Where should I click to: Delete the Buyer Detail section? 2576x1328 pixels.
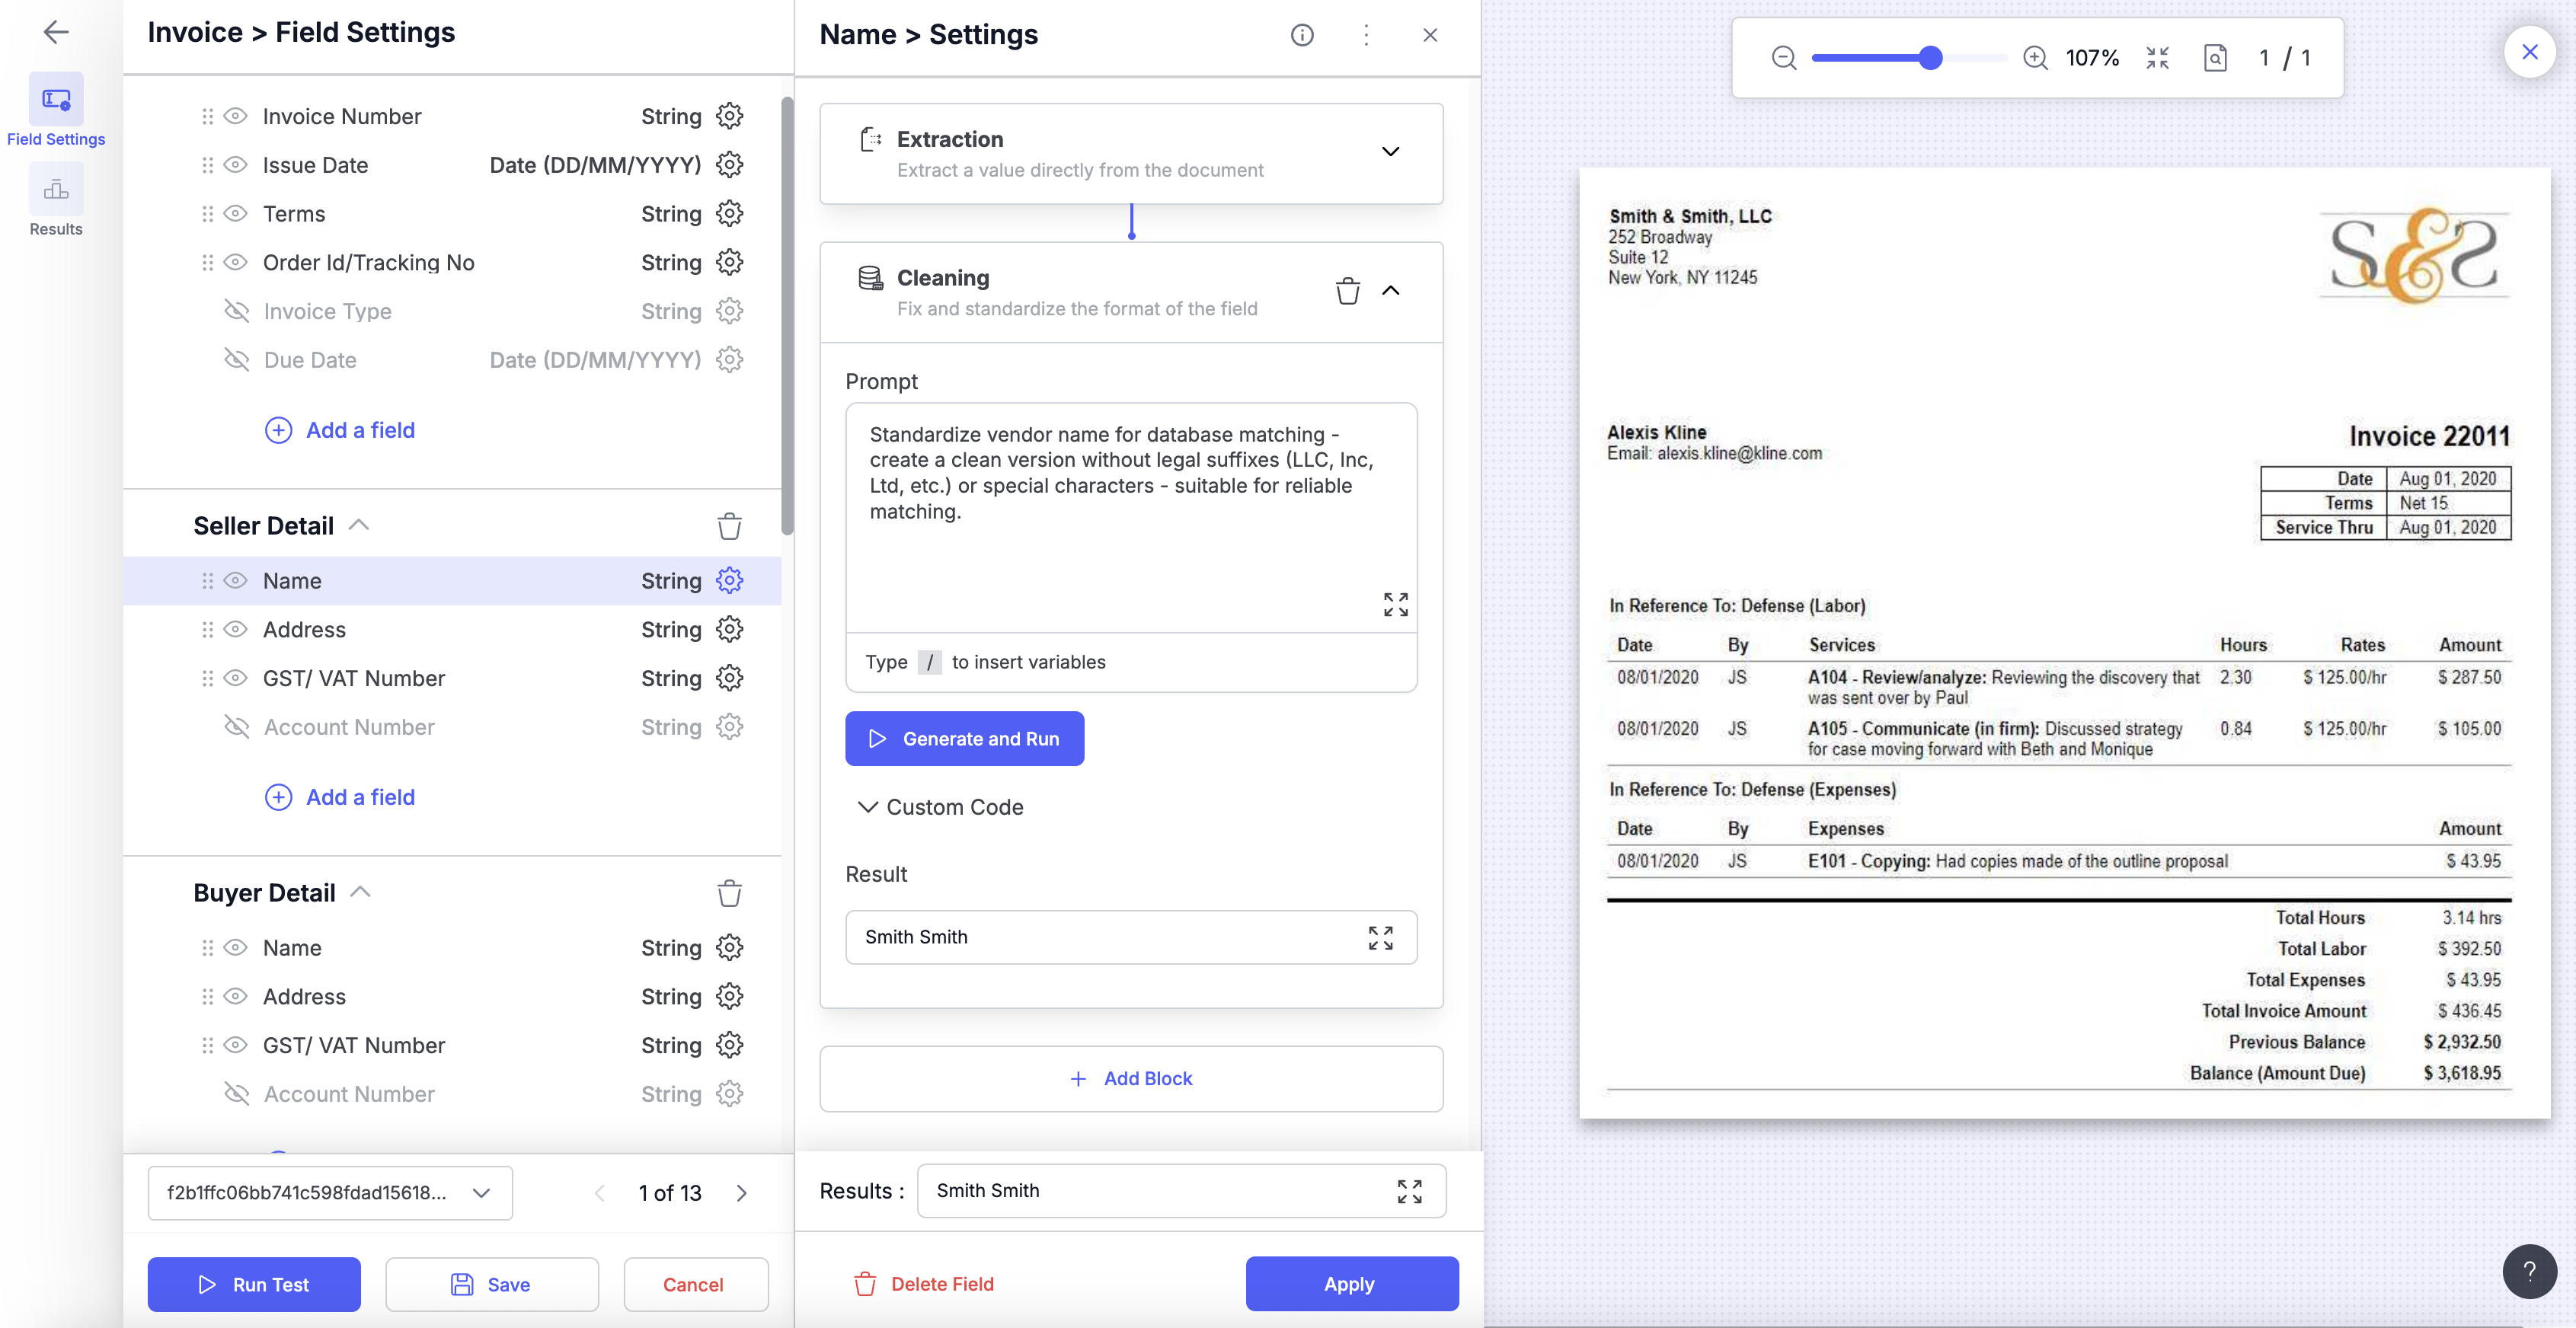click(x=730, y=893)
